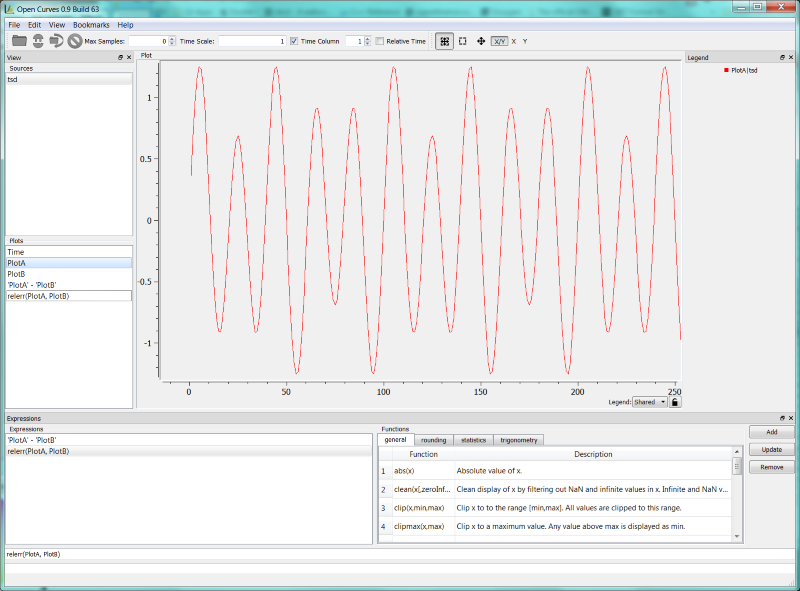Screen dimensions: 800x591
Task: Float the Legend panel with undock icon
Action: click(x=782, y=57)
